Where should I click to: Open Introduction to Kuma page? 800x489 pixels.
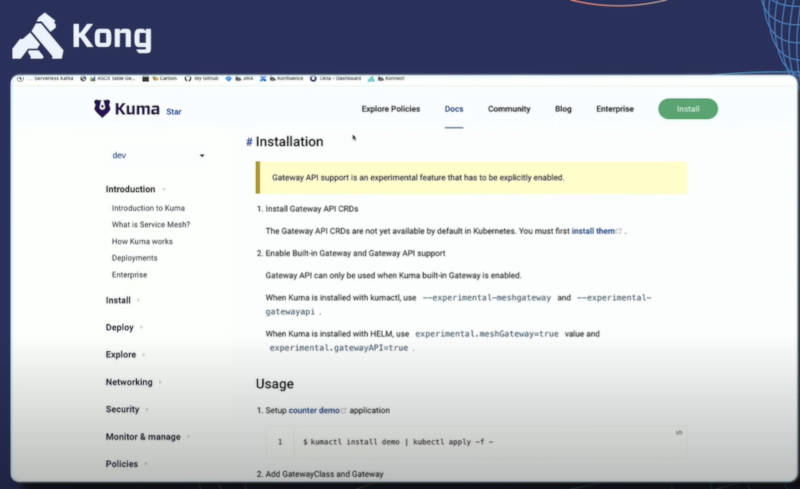pos(148,208)
